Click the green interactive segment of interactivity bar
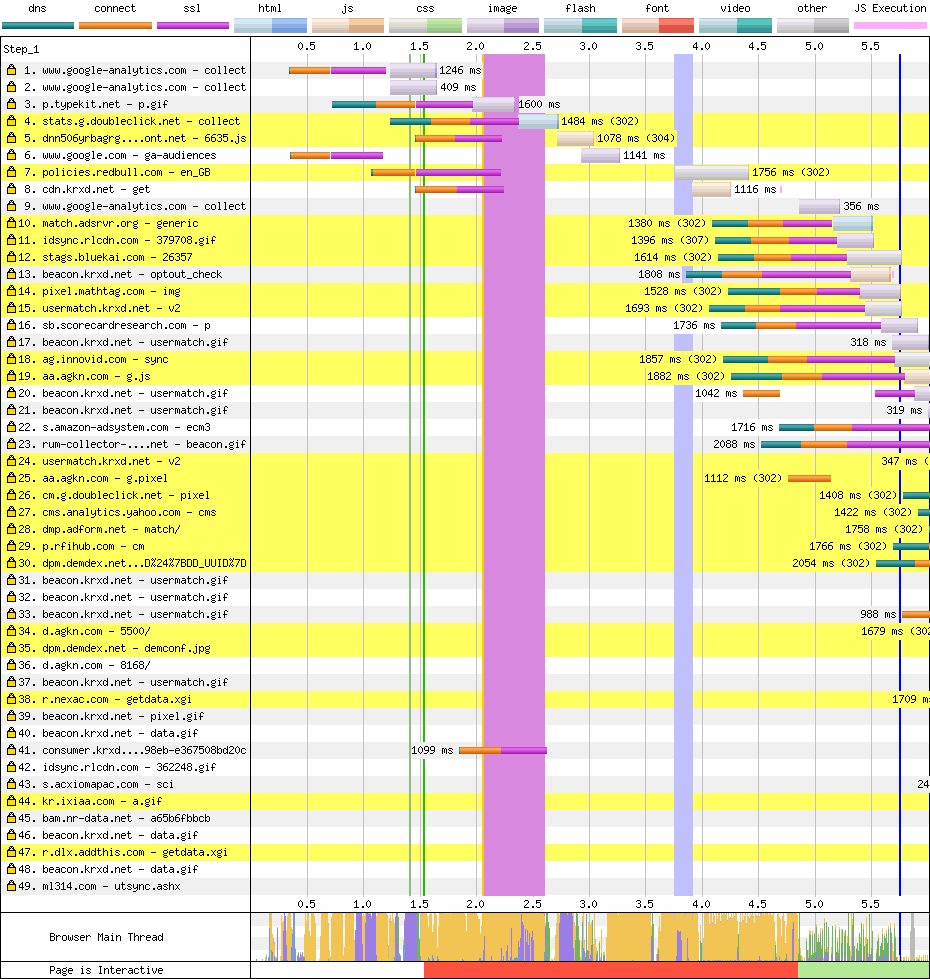The width and height of the screenshot is (930, 979). click(863, 970)
